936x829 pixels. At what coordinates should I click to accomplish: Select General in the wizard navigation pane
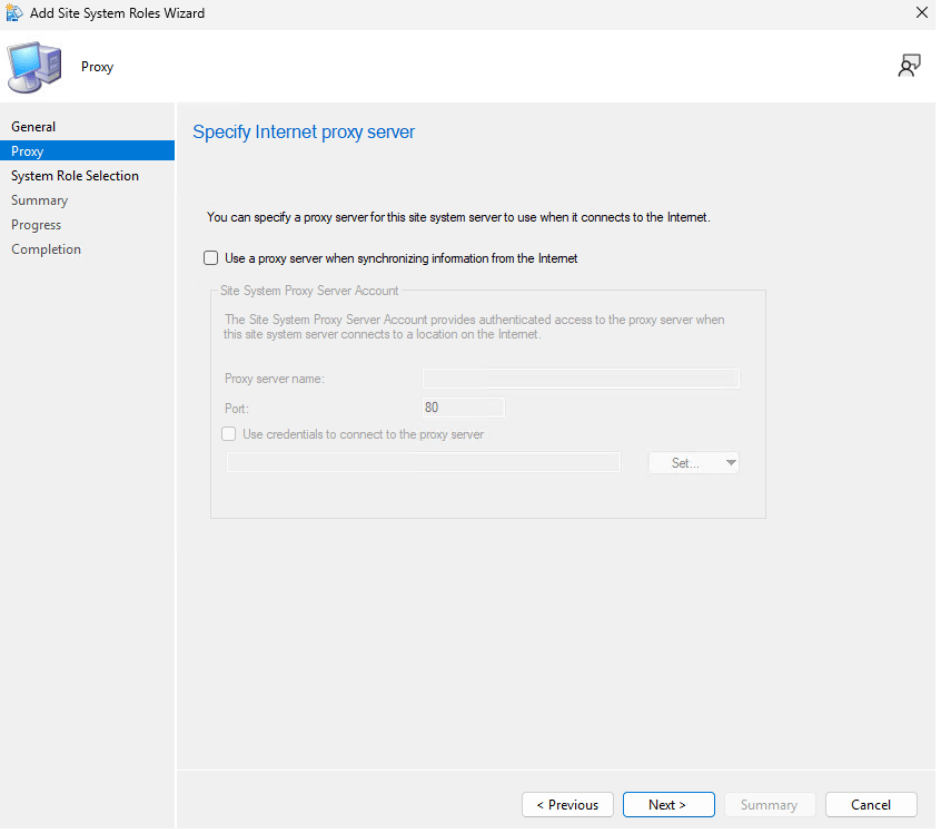[33, 126]
